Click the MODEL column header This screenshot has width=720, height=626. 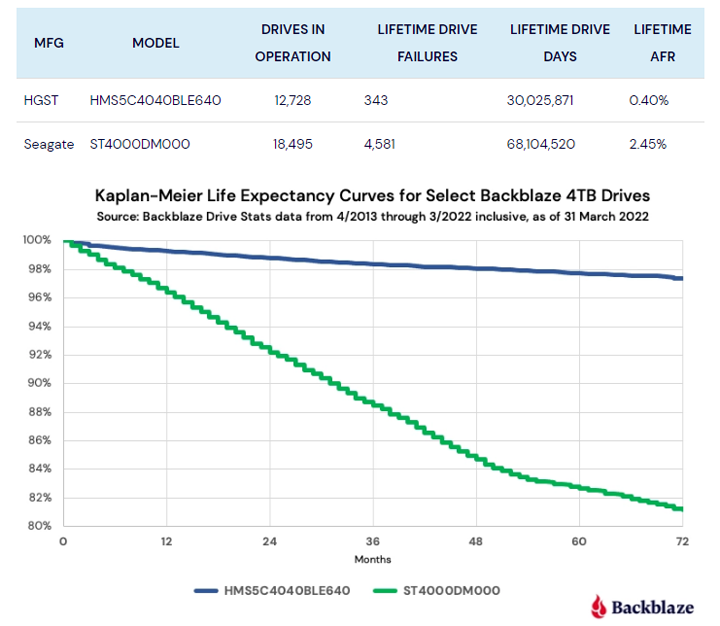(156, 43)
